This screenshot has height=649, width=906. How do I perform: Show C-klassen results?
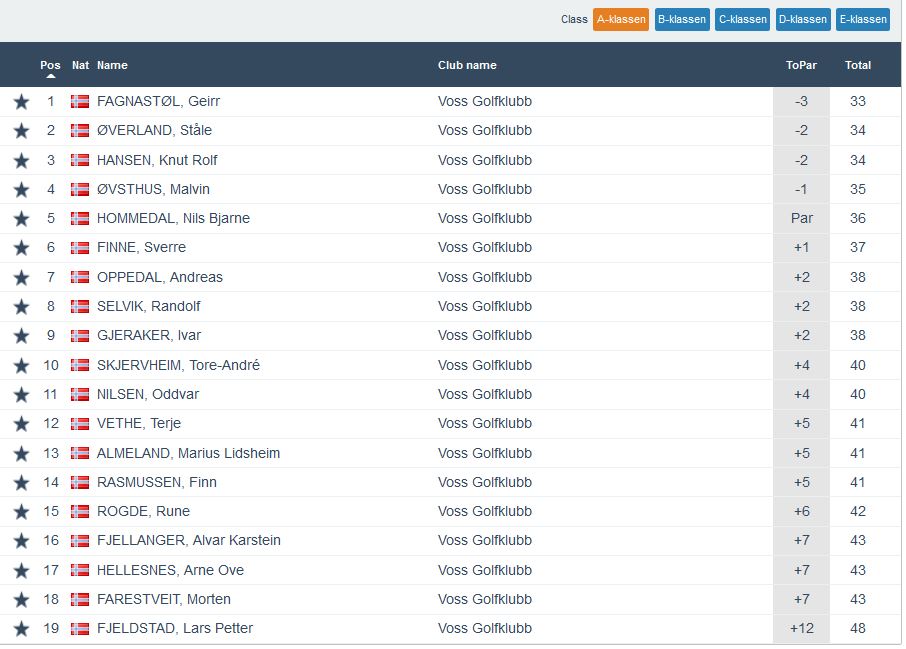tap(742, 20)
